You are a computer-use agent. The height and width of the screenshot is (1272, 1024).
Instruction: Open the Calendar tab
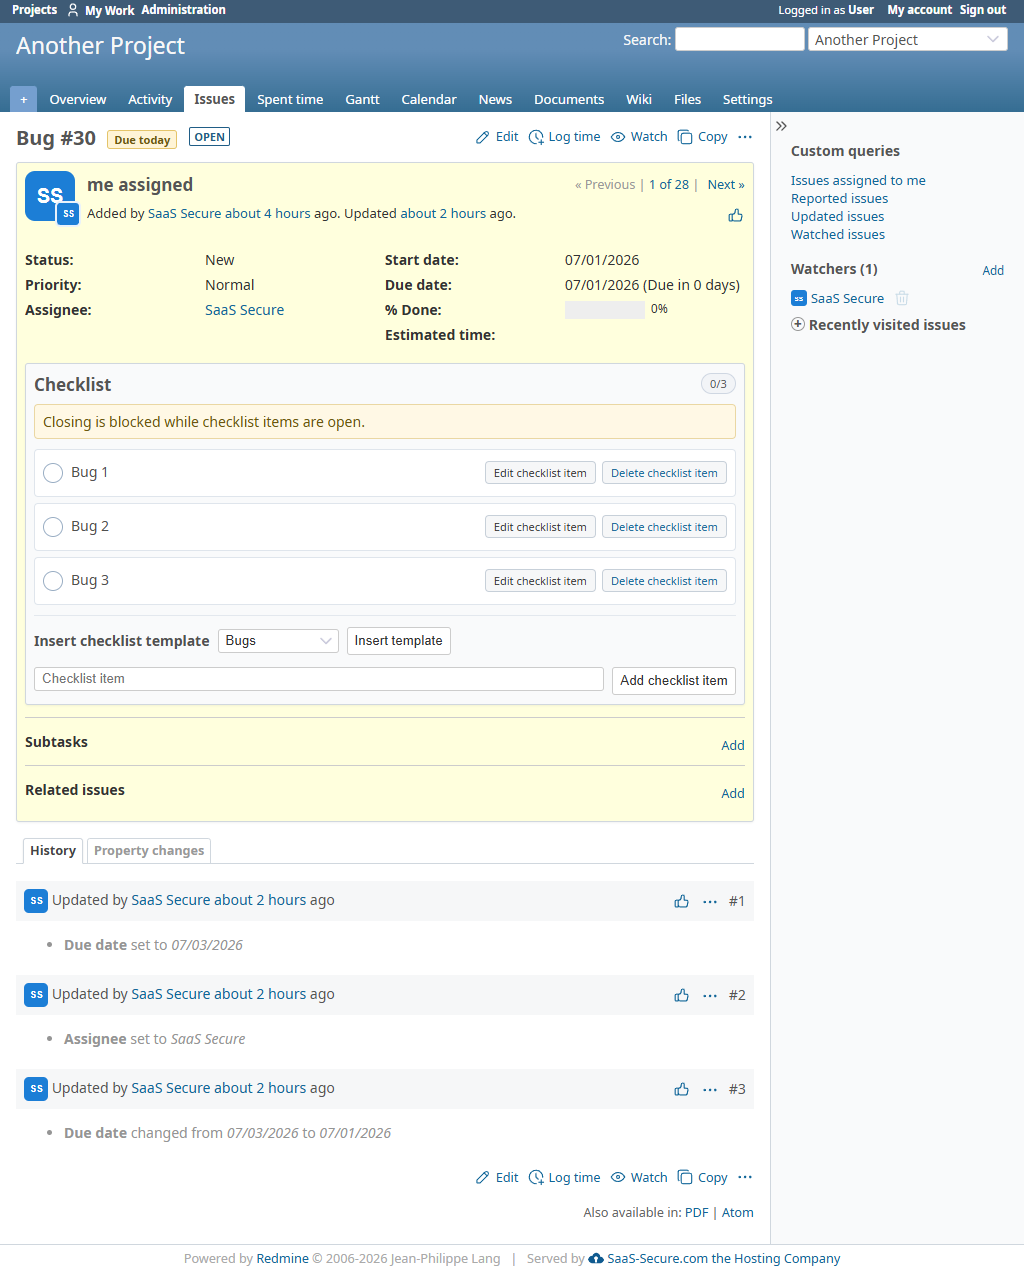[429, 99]
